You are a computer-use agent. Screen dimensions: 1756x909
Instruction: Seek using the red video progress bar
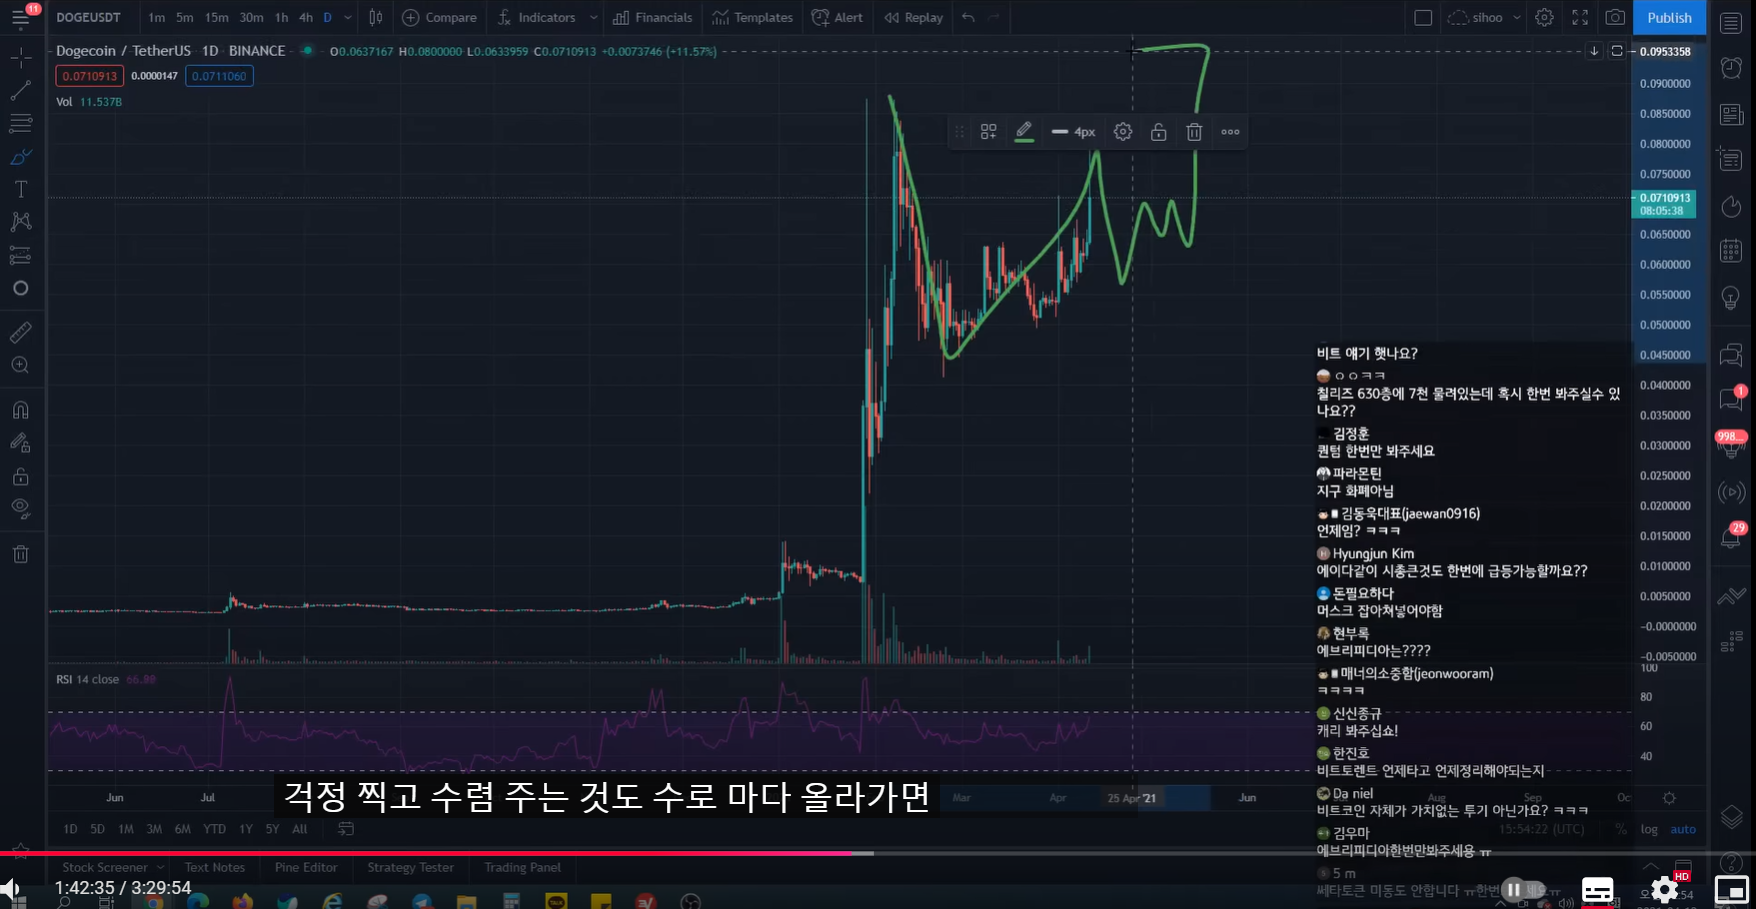pyautogui.click(x=878, y=853)
